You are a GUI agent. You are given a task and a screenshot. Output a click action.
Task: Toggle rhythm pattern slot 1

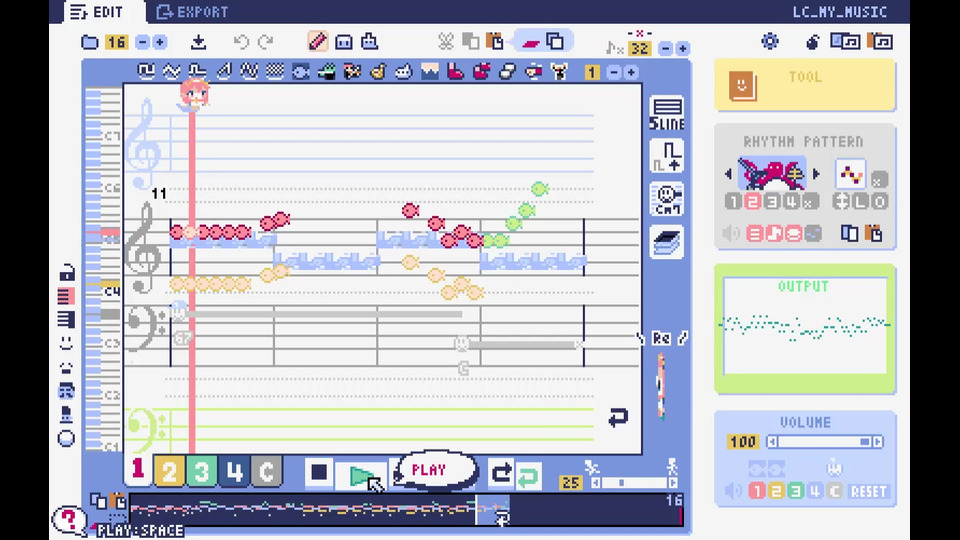click(733, 201)
